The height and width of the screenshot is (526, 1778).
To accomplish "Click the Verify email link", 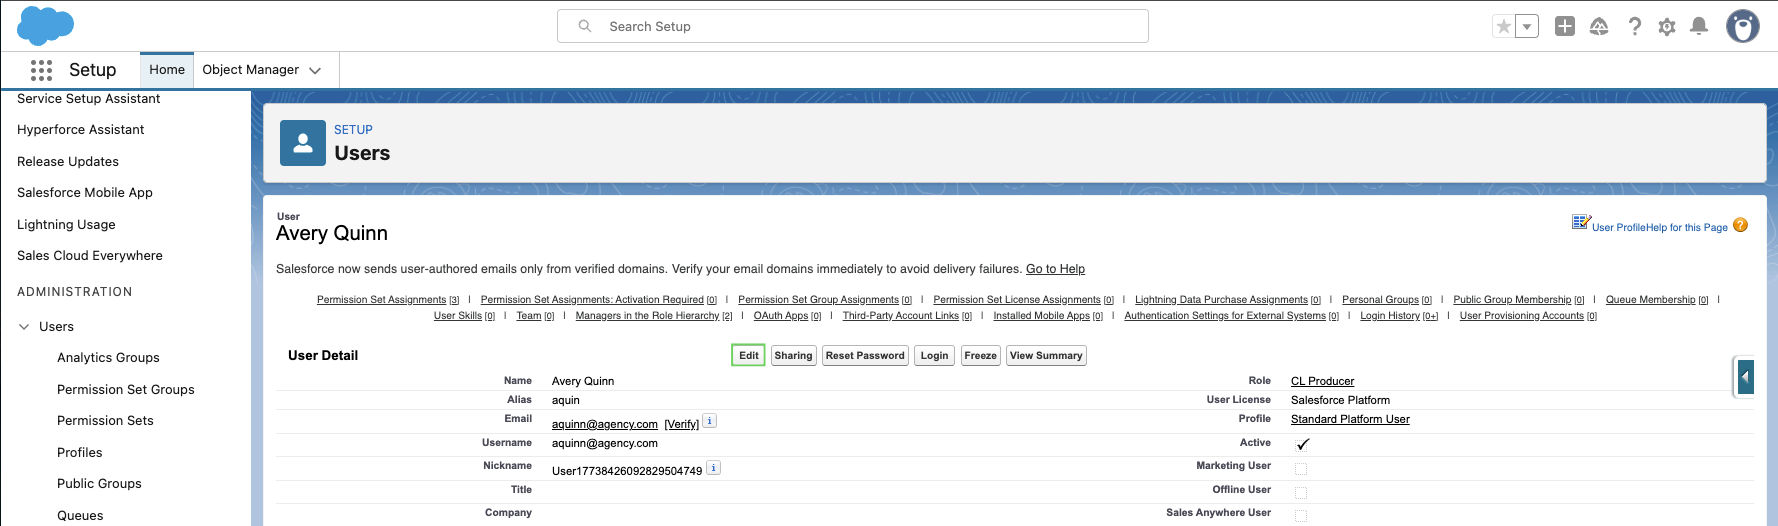I will tap(682, 424).
